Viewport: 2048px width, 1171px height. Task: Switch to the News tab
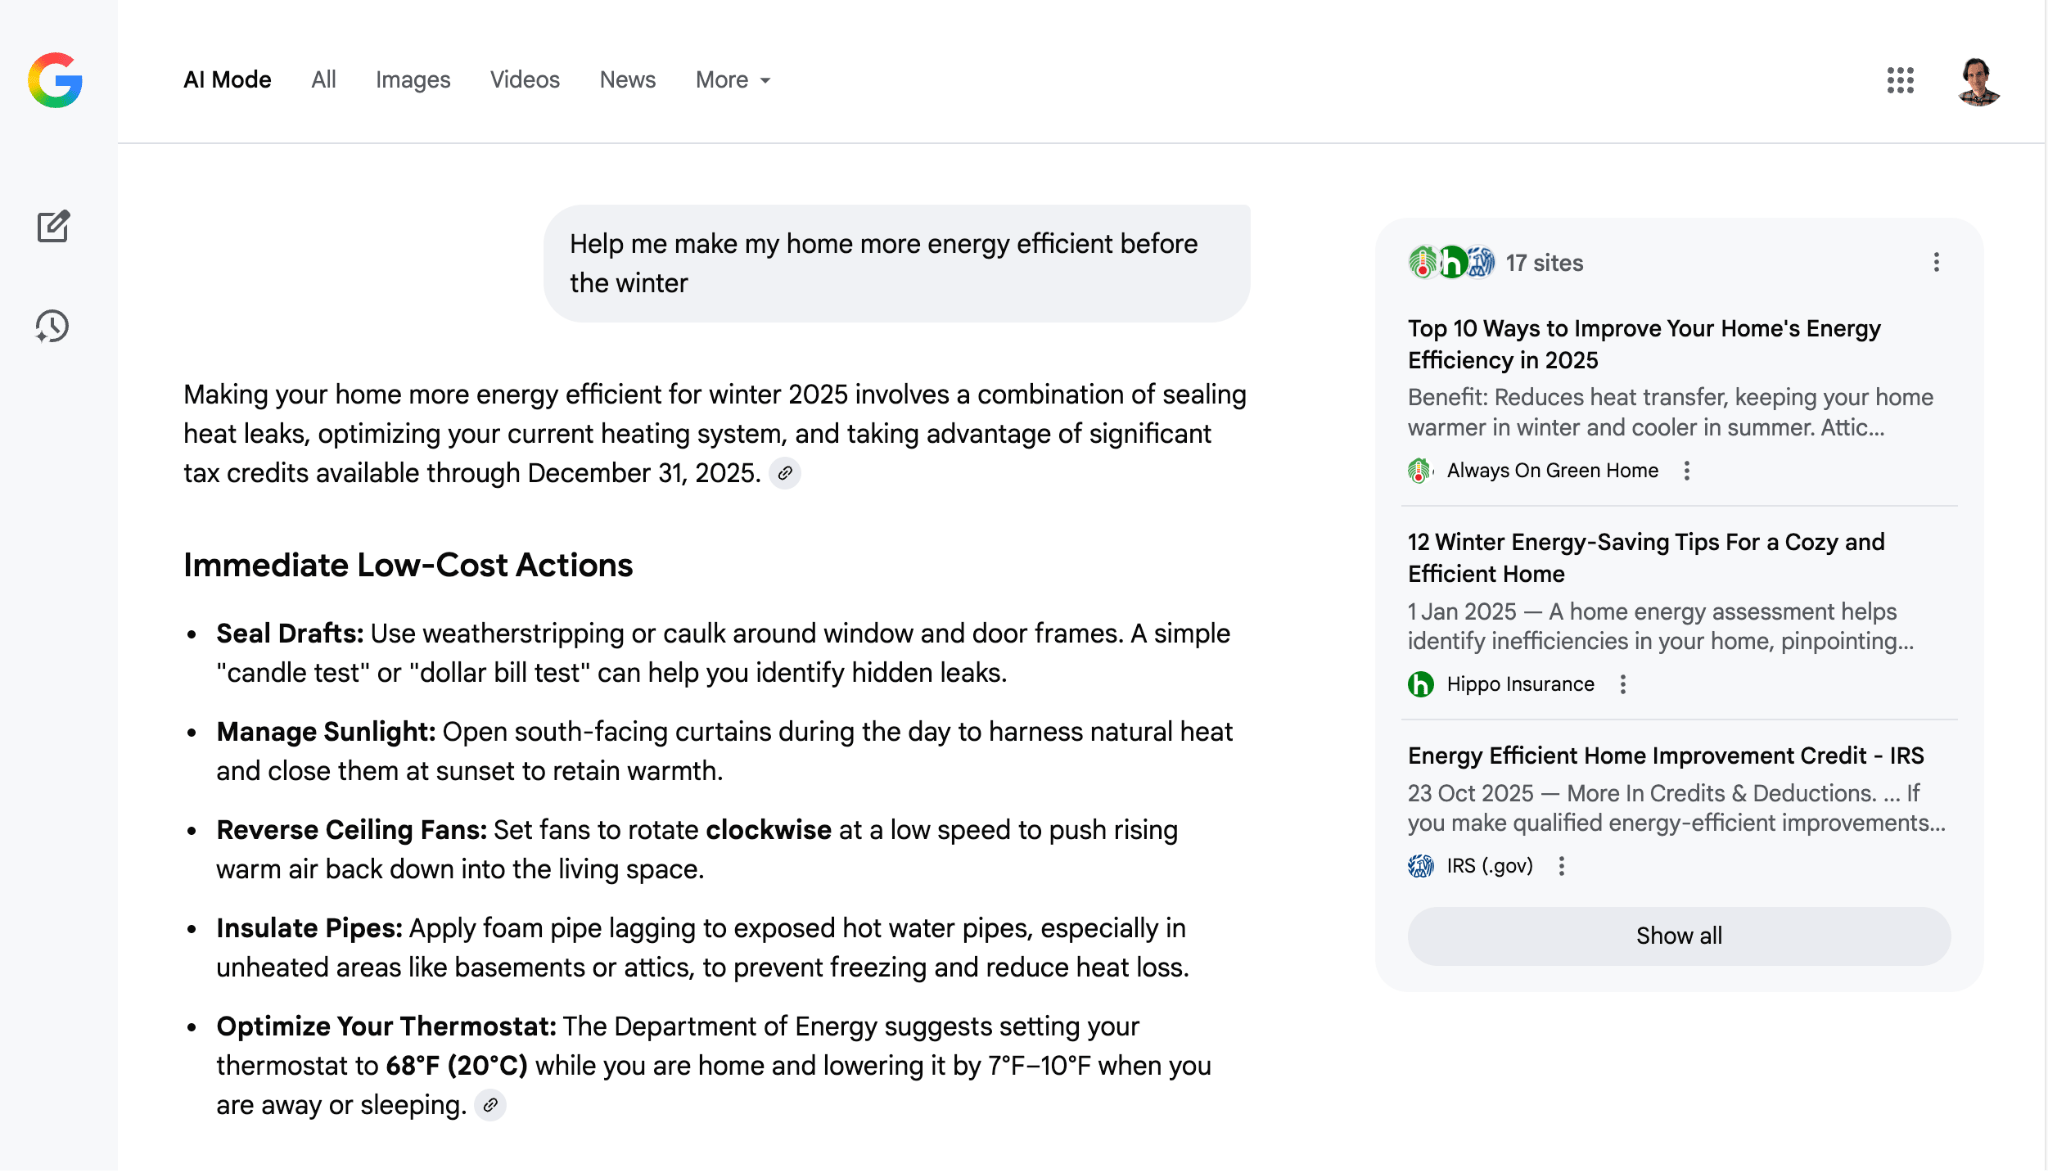pyautogui.click(x=627, y=79)
